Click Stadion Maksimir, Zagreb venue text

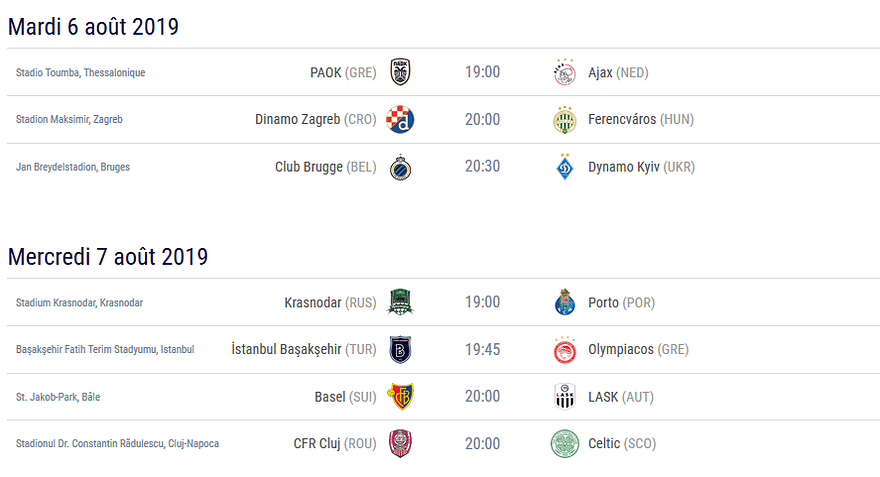(69, 120)
